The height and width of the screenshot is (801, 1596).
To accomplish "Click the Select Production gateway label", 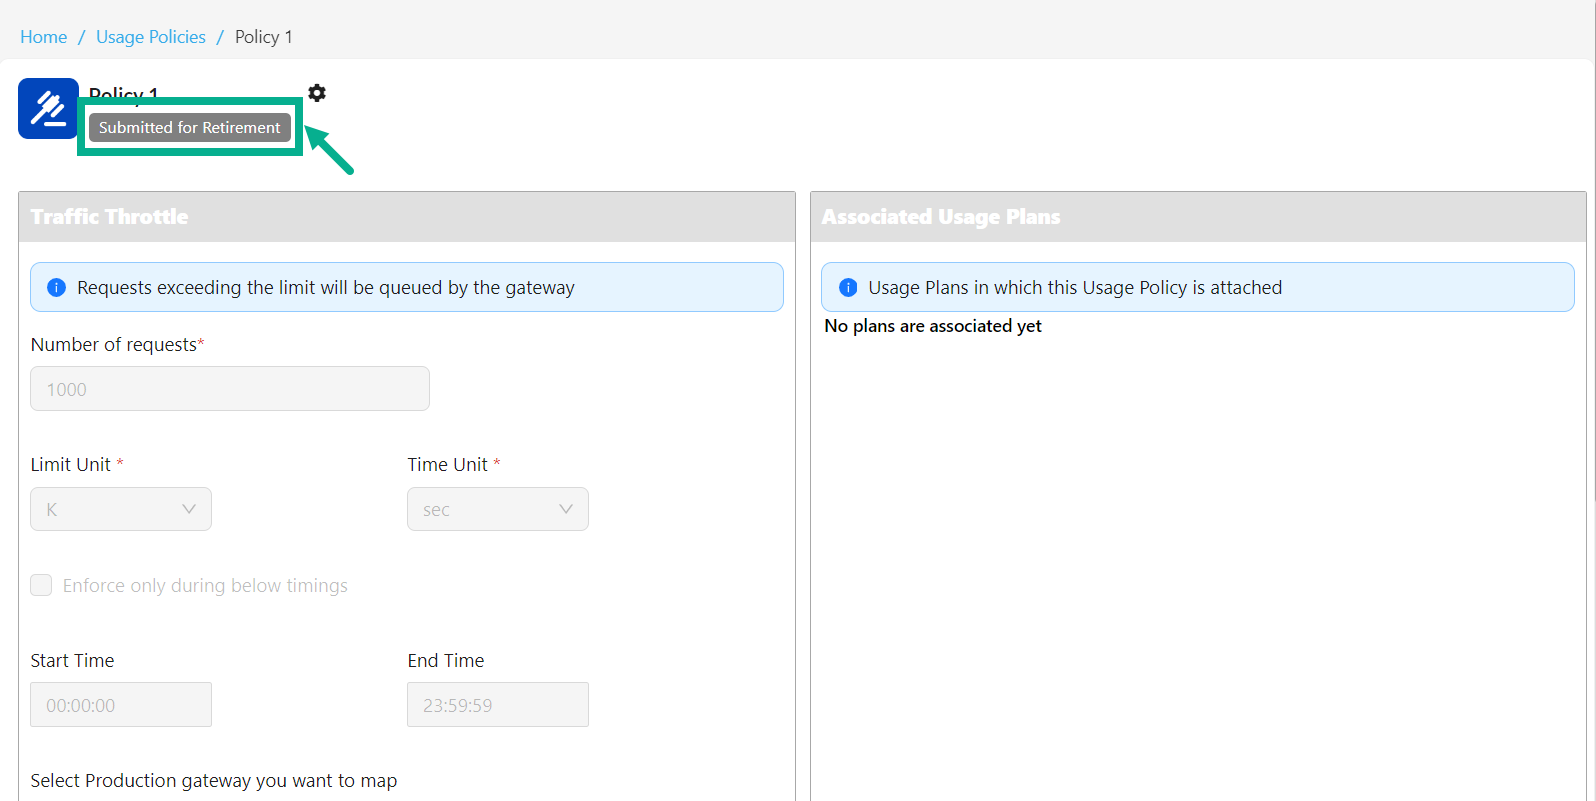I will tap(214, 780).
